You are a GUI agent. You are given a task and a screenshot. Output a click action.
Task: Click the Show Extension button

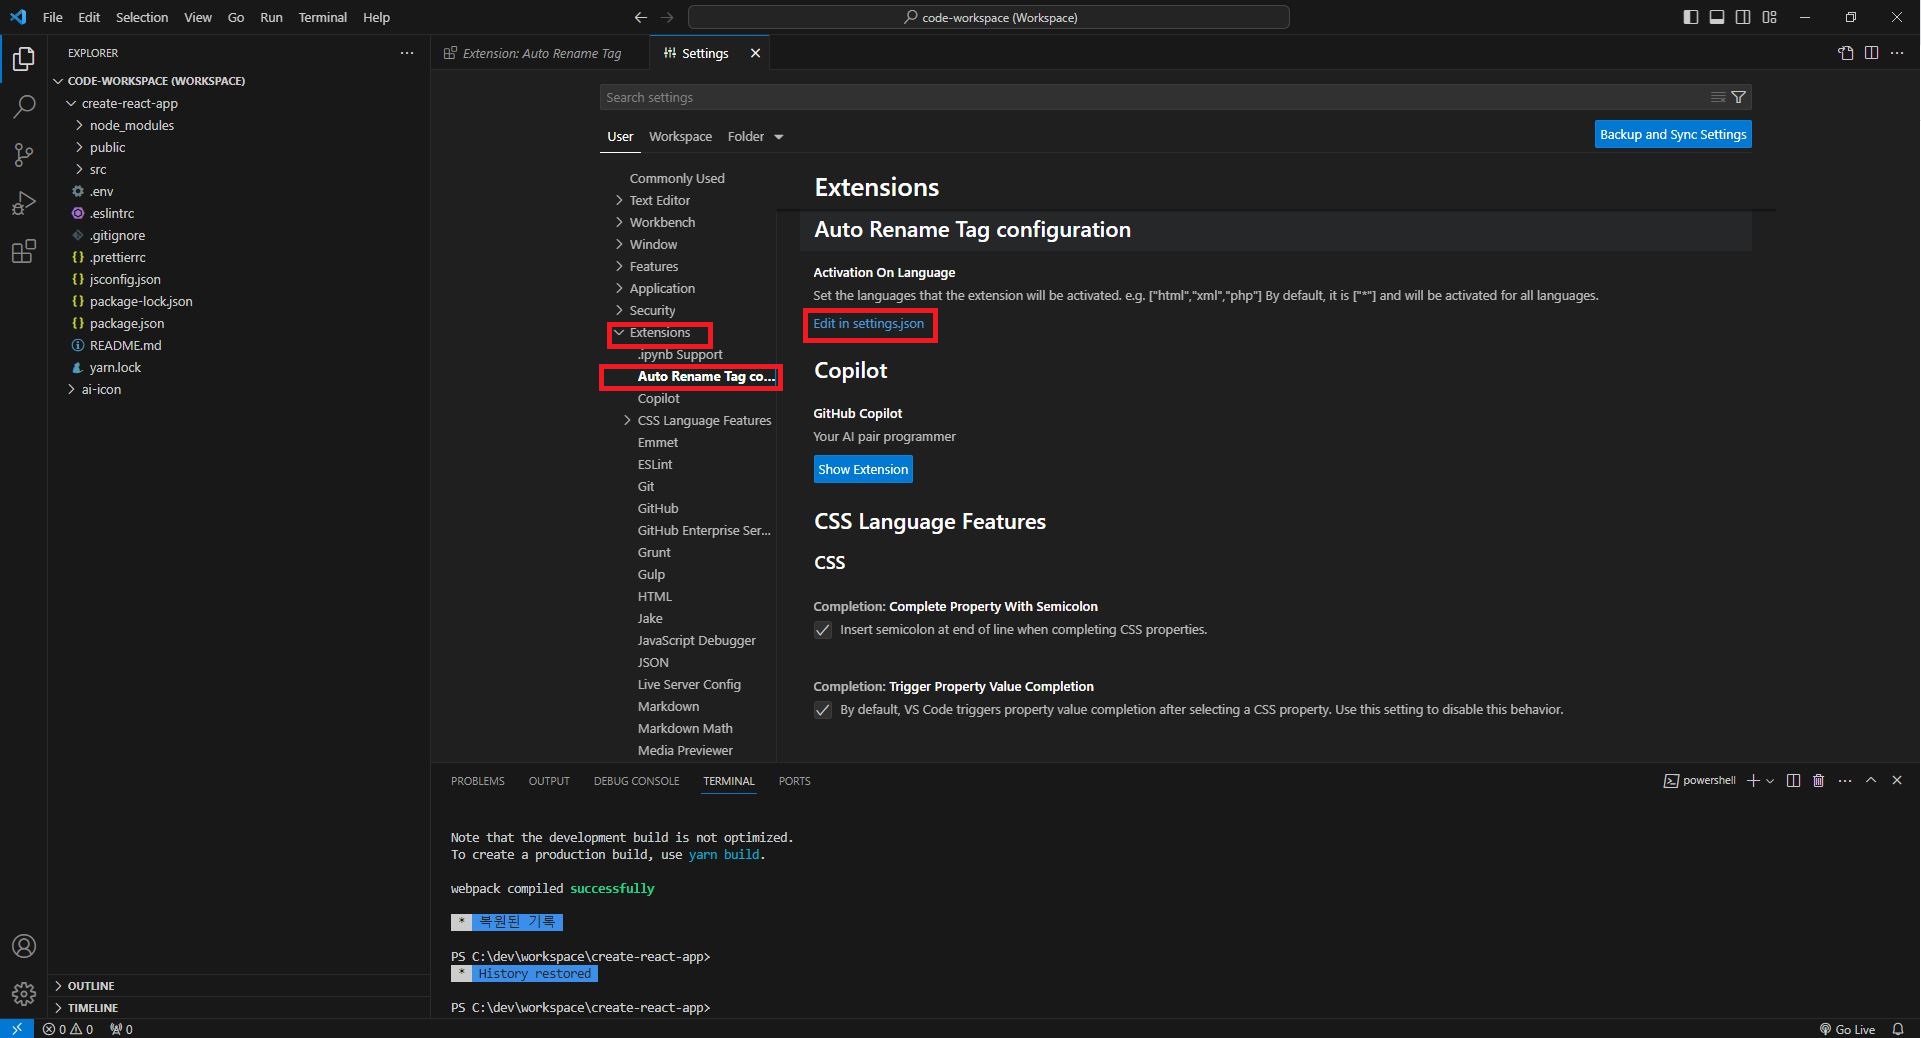(863, 469)
